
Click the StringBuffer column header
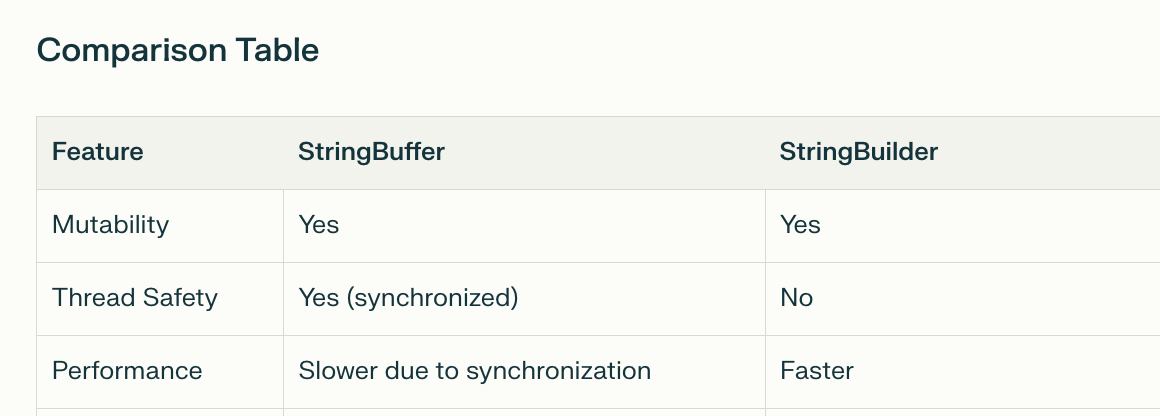tap(371, 152)
